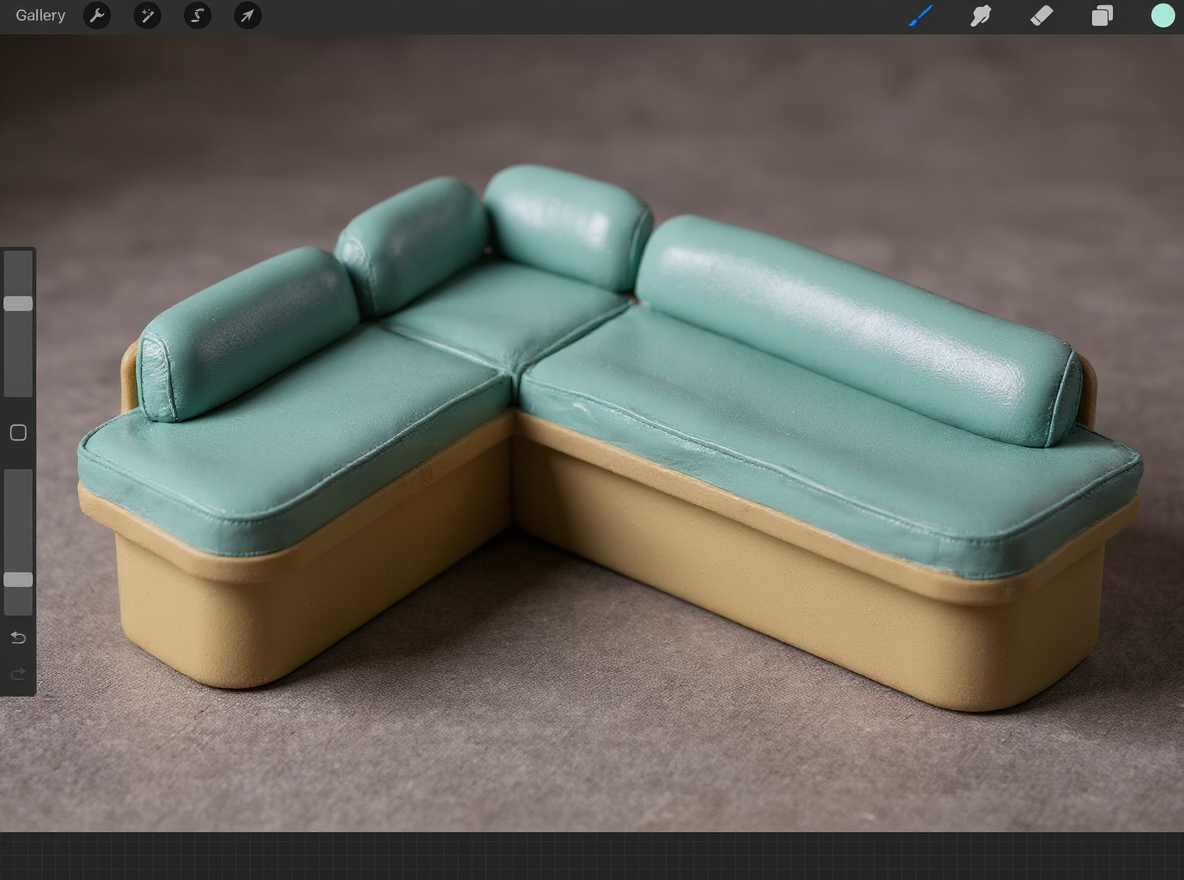
Task: Redo the last undone action
Action: pyautogui.click(x=18, y=674)
